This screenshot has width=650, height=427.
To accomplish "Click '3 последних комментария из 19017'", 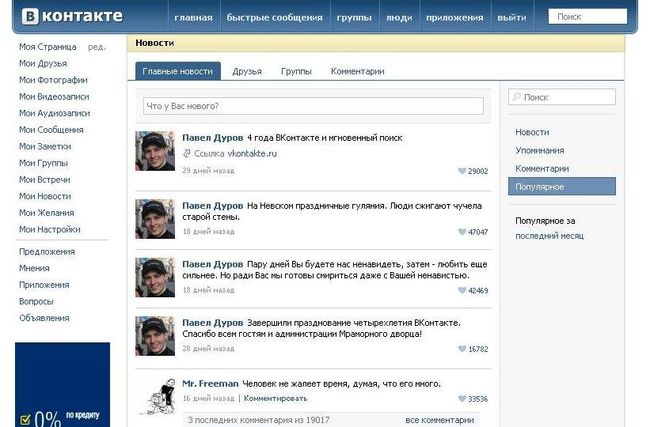I will pyautogui.click(x=259, y=420).
